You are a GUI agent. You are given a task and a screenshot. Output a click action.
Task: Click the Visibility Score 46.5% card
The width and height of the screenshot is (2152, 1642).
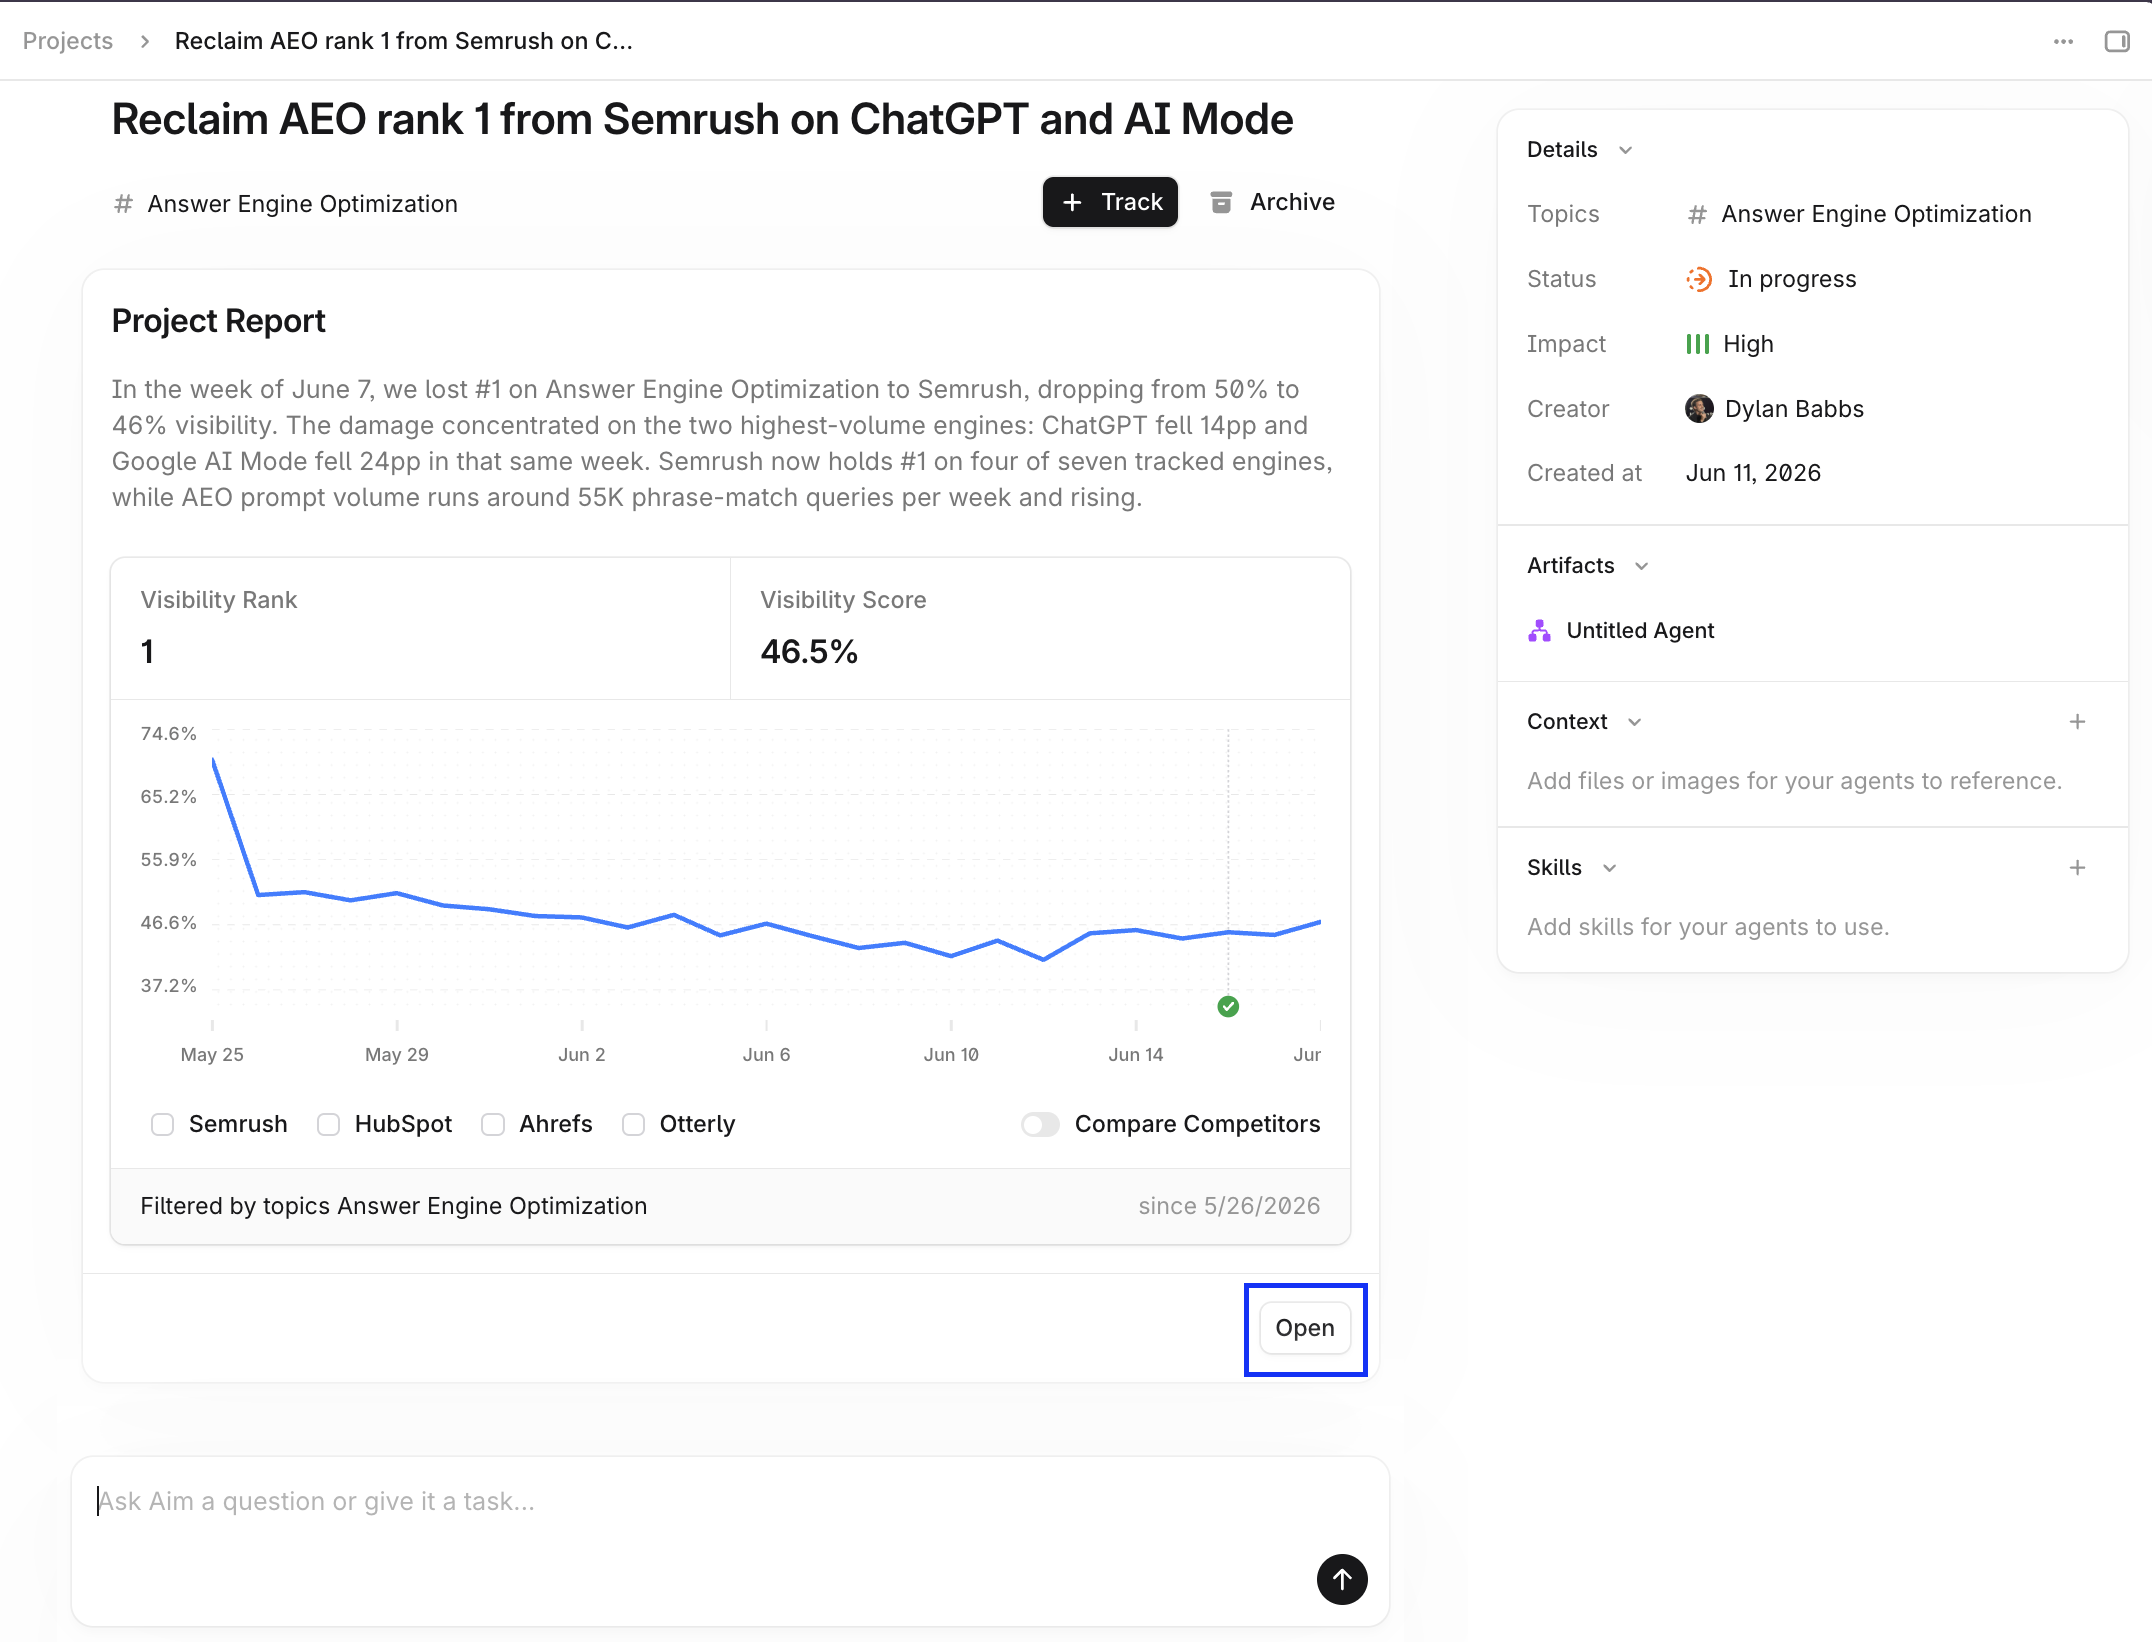tap(1040, 628)
